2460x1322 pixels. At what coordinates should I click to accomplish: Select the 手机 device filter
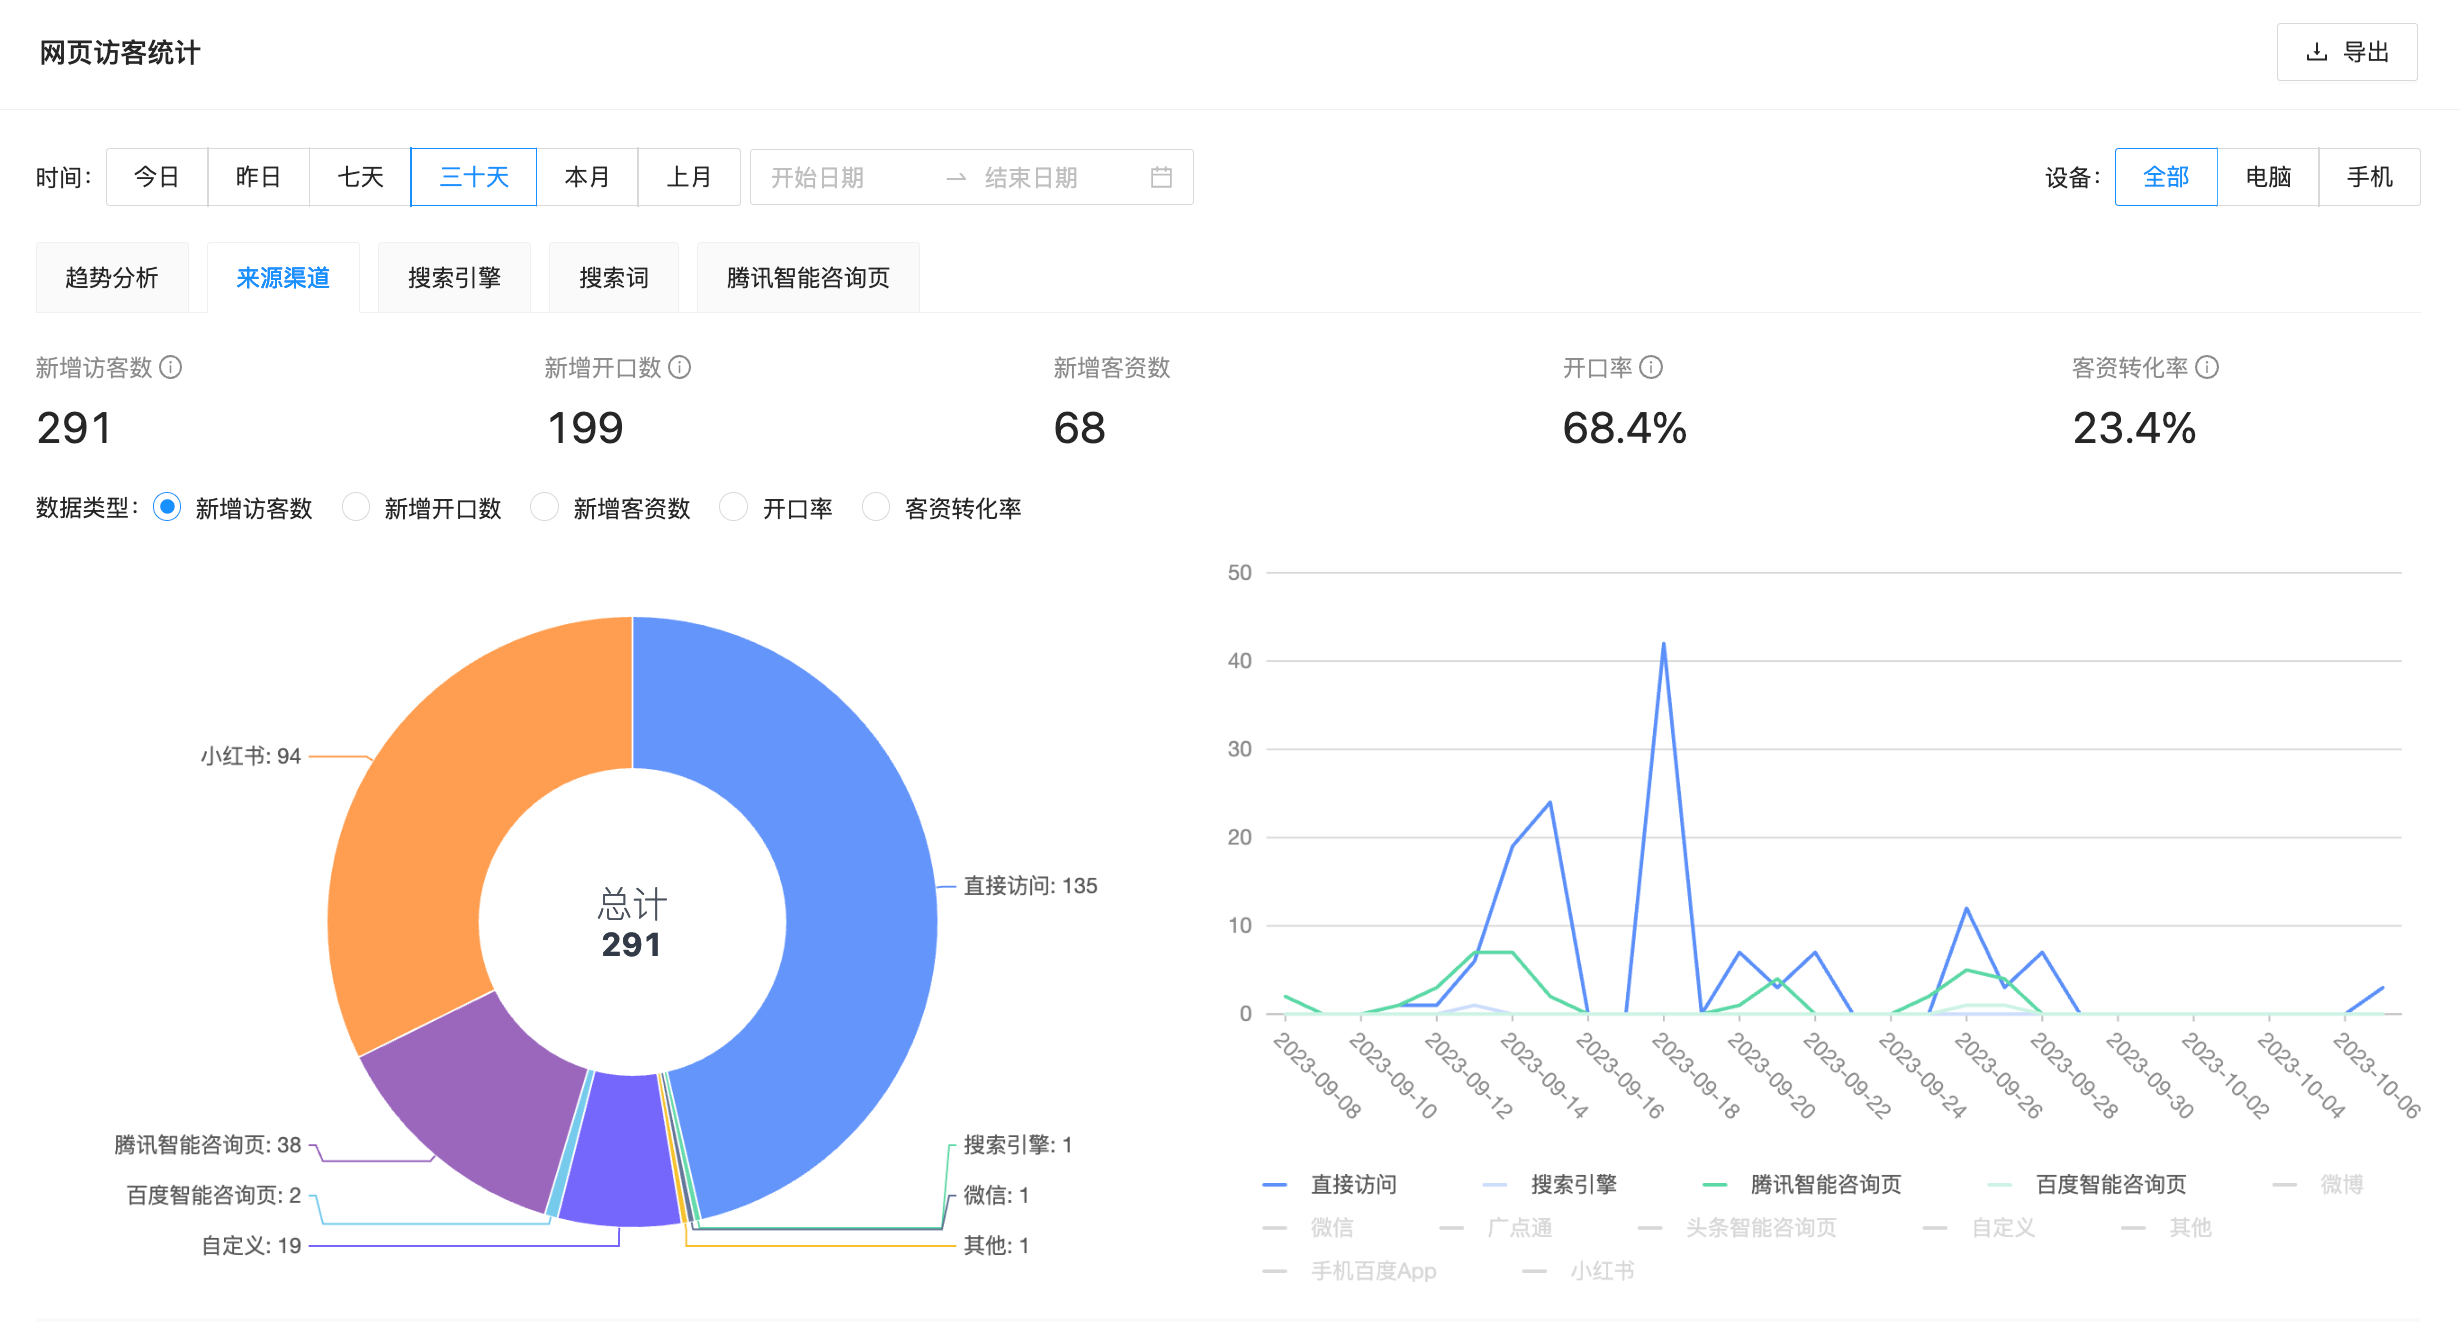2369,176
